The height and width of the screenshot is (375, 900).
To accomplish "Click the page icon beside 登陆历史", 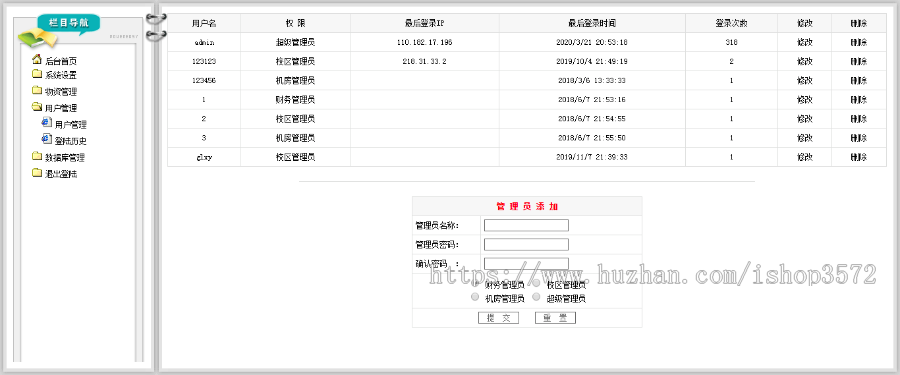I will point(46,140).
